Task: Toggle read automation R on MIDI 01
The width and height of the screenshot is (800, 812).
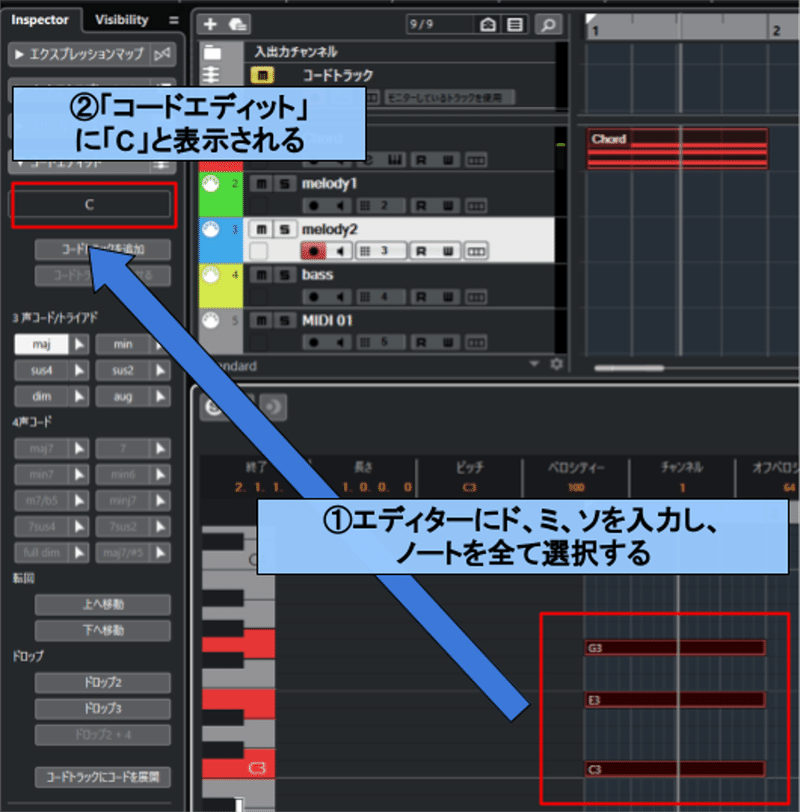Action: 421,342
